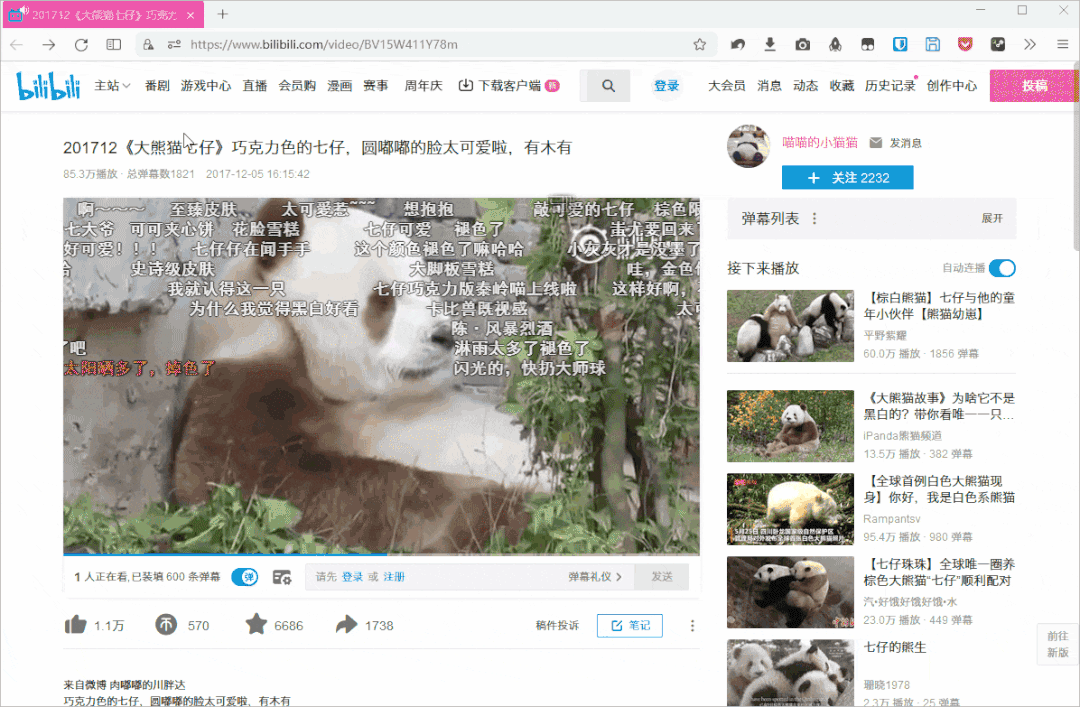Viewport: 1080px width, 707px height.
Task: Open 全球首例白色大熊猫 video thumbnail
Action: coord(790,509)
